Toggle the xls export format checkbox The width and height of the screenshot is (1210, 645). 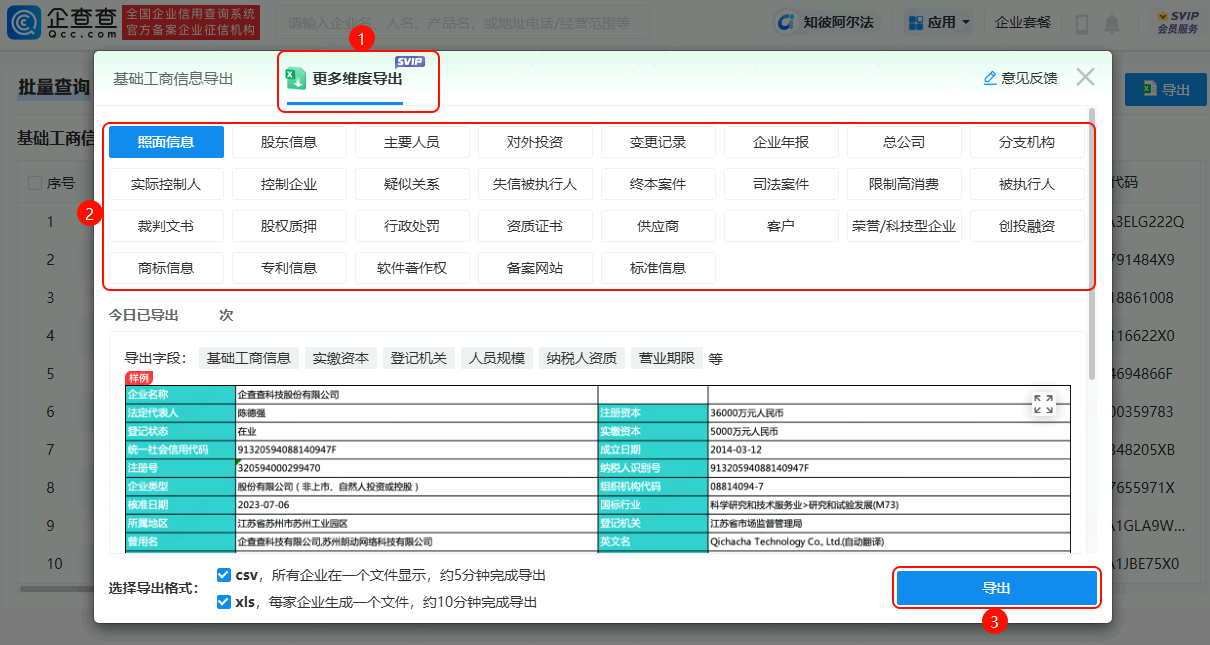[224, 602]
